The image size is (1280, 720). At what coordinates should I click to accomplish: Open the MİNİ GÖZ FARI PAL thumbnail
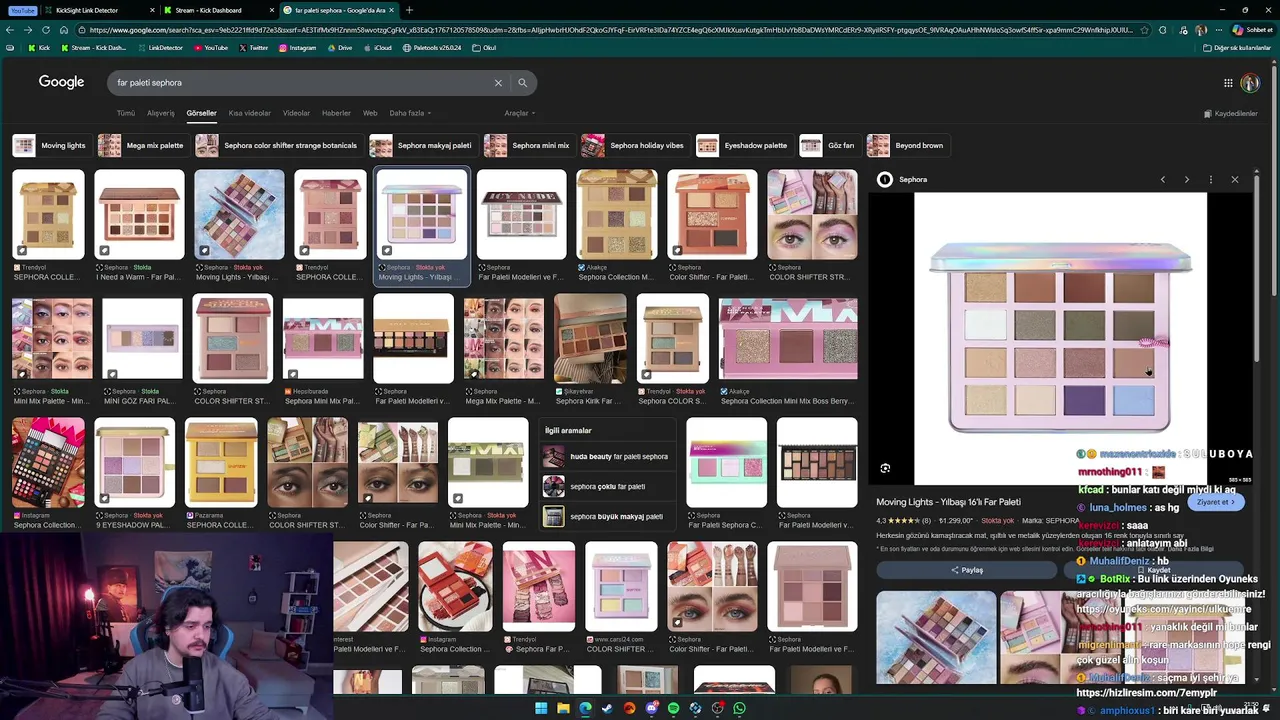(142, 340)
